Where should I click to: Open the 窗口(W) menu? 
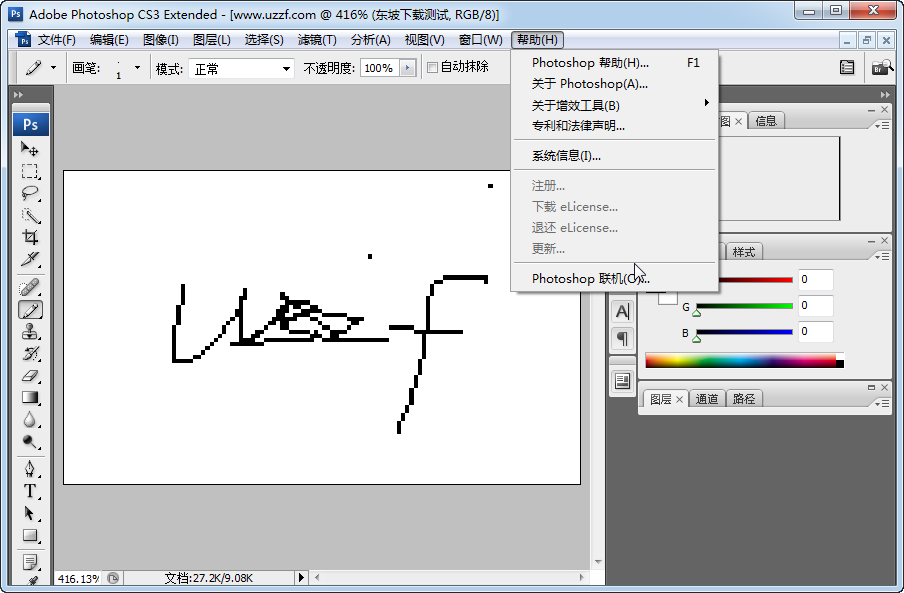click(x=480, y=40)
